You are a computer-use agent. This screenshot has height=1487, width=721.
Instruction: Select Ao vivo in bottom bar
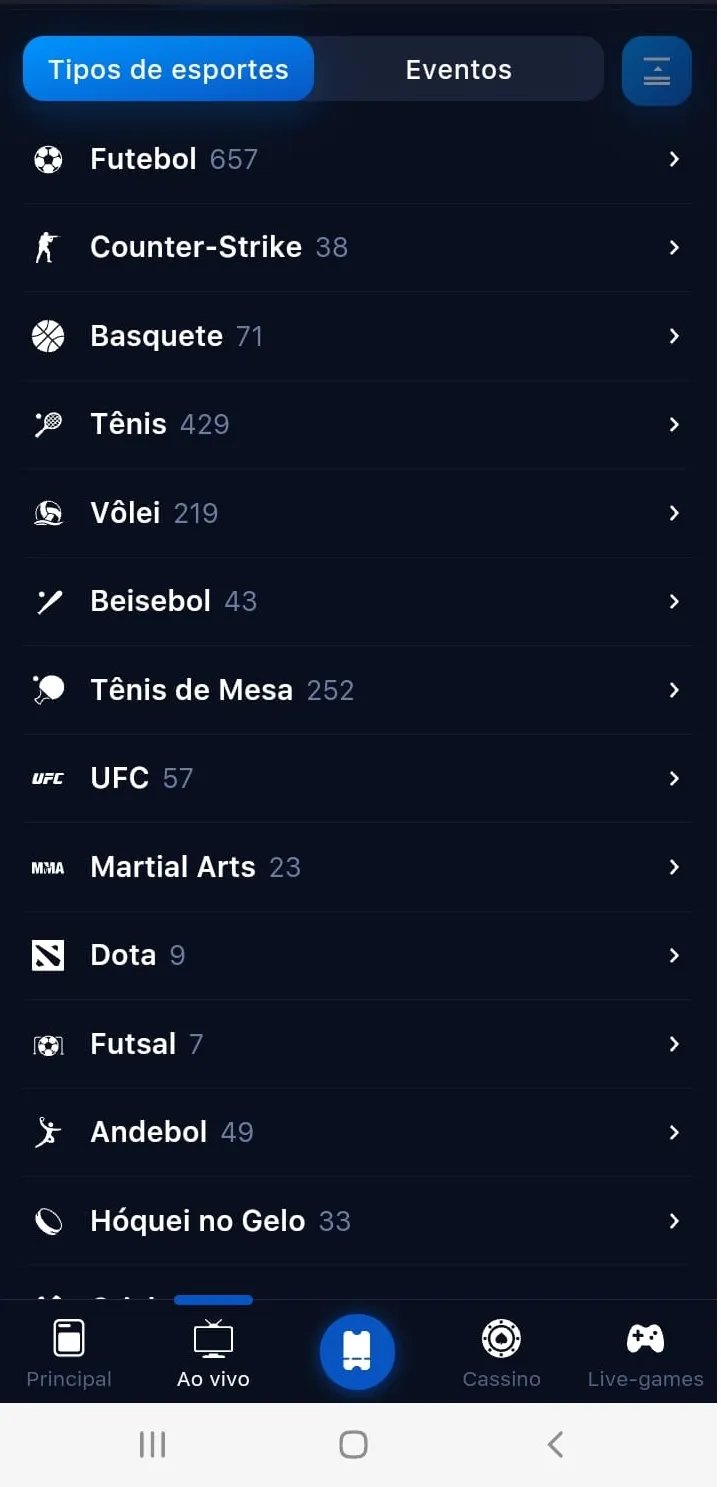point(213,1354)
